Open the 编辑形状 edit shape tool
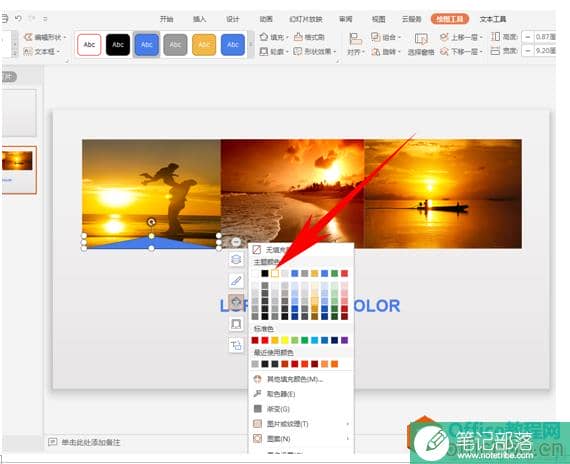 coord(45,37)
